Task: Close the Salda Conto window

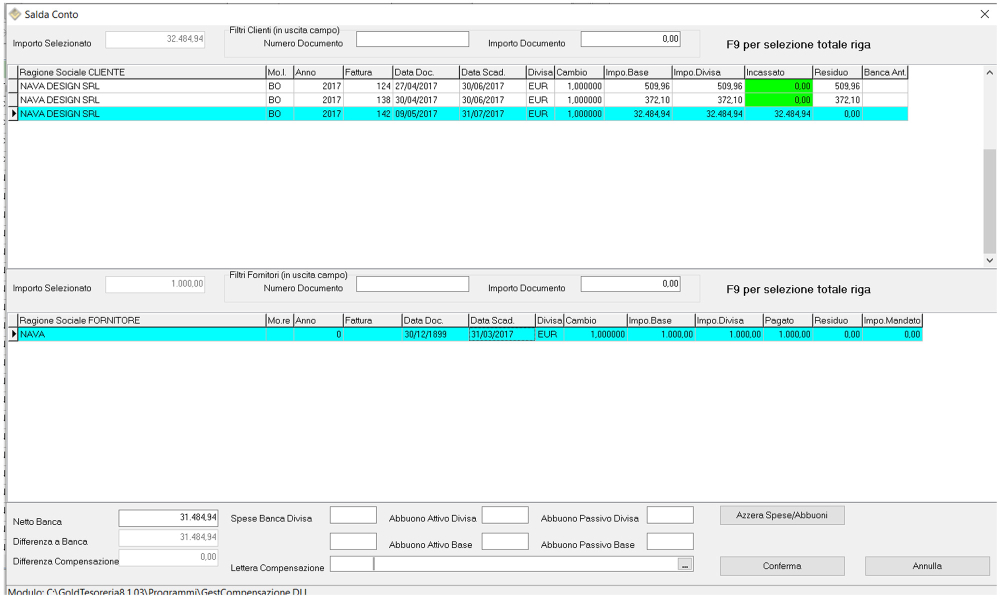Action: coord(983,14)
